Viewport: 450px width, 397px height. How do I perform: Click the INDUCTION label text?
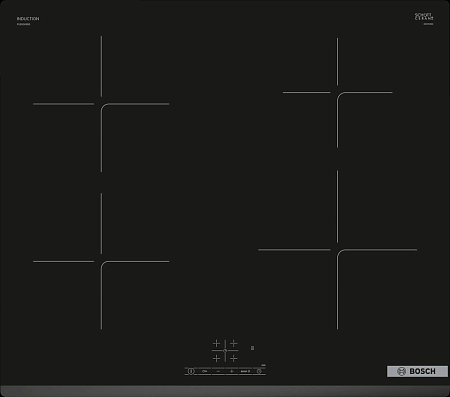[28, 19]
